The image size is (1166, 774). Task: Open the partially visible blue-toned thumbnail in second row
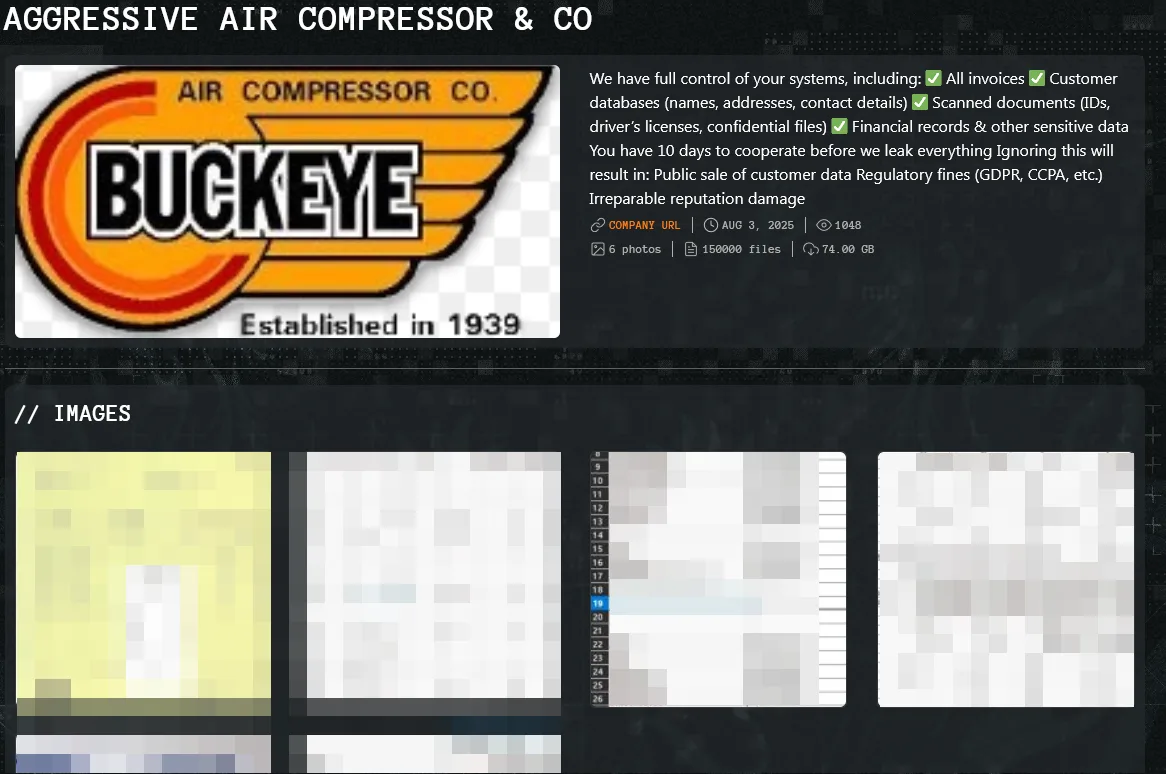click(144, 754)
